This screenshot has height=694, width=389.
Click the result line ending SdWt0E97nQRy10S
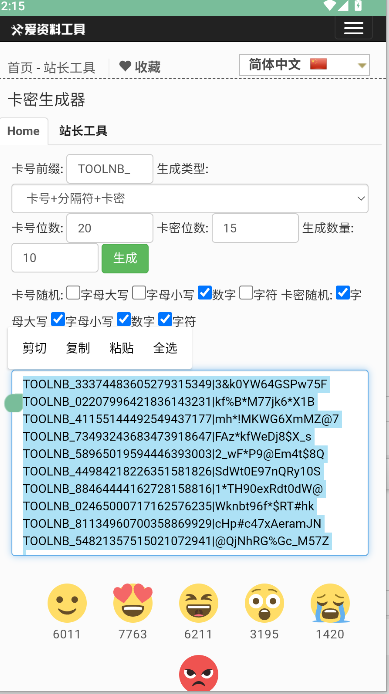[x=172, y=471]
